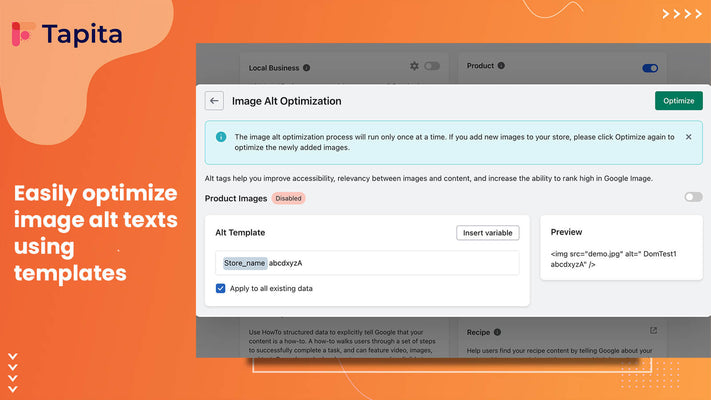Click the Preview image code text
The image size is (711, 400).
[614, 260]
